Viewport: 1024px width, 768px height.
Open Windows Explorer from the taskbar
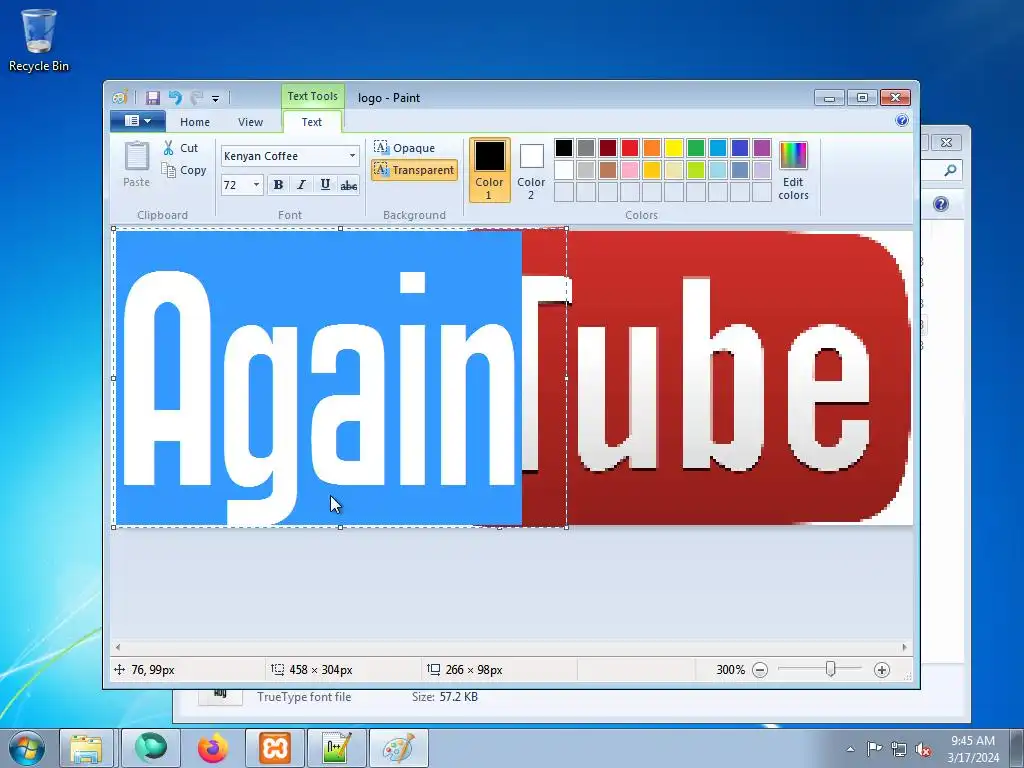87,748
